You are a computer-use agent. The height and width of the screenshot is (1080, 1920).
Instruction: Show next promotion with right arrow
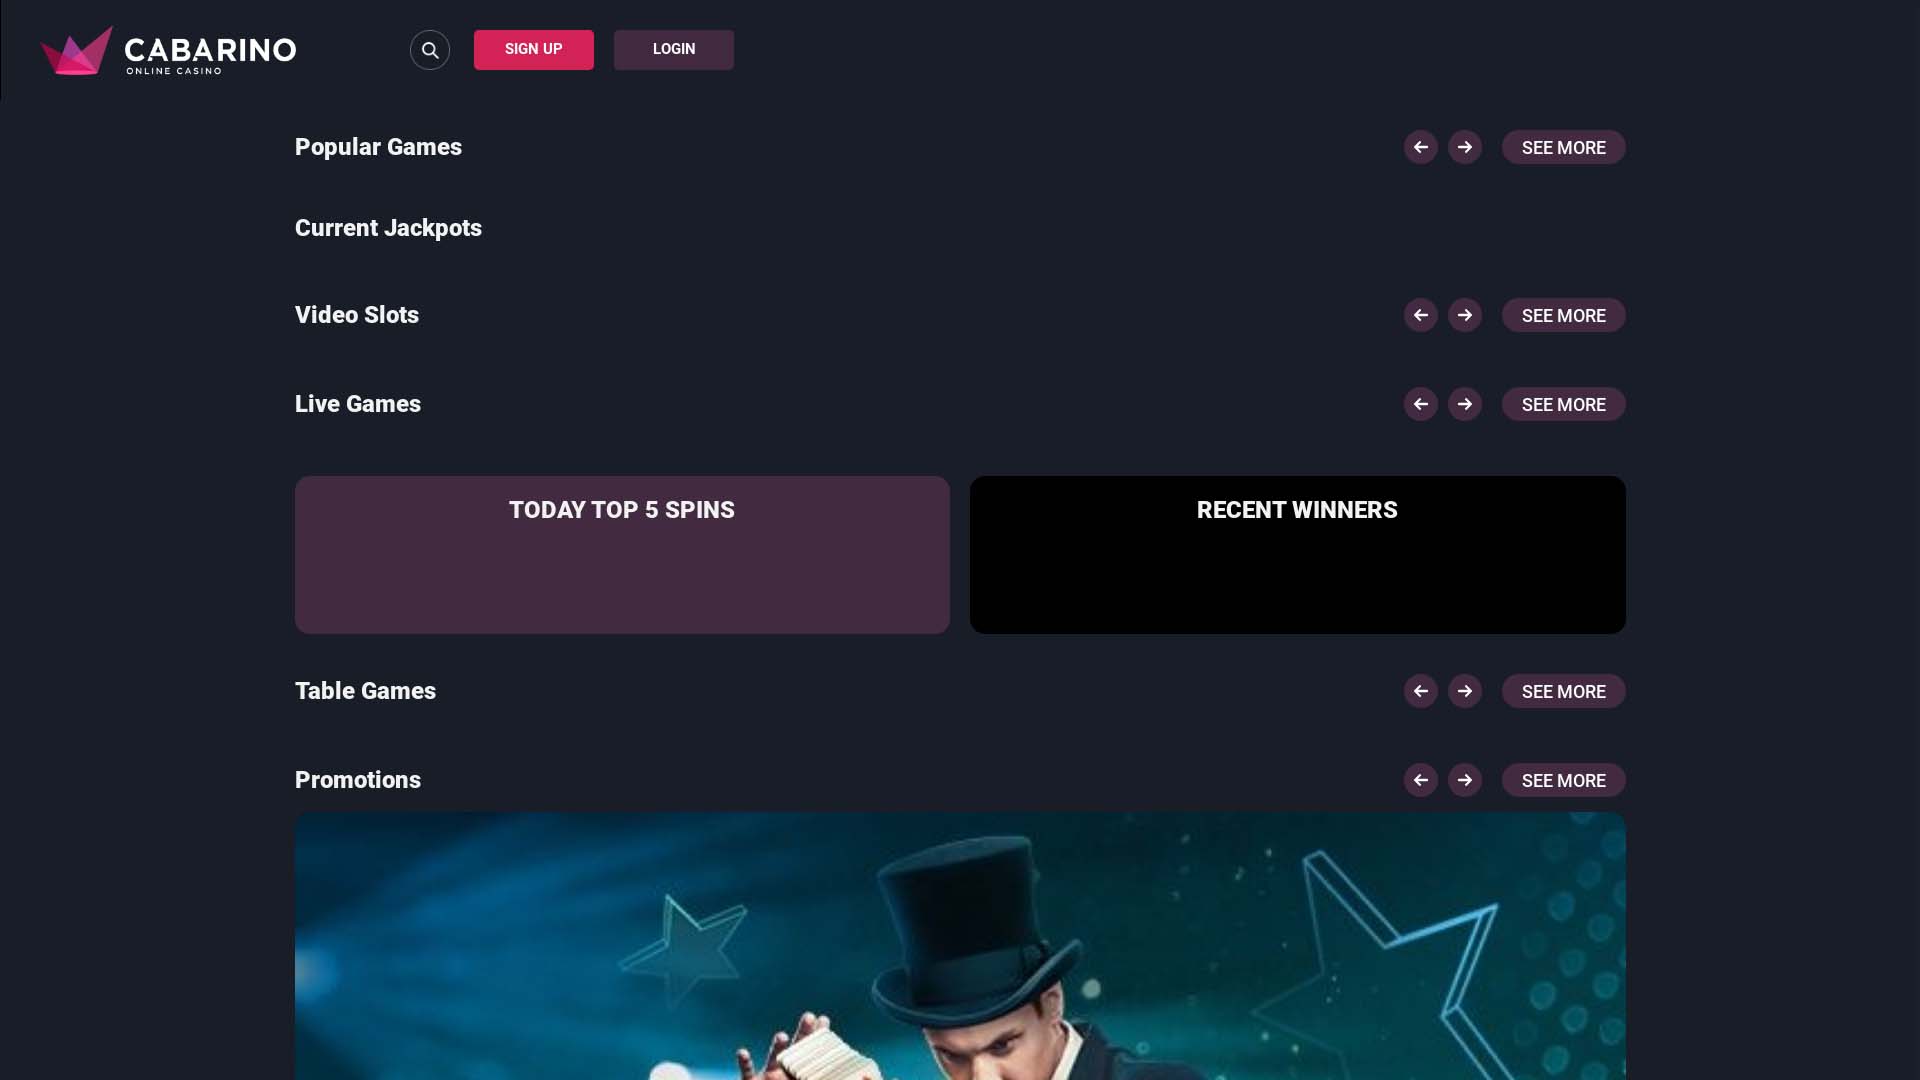point(1465,780)
